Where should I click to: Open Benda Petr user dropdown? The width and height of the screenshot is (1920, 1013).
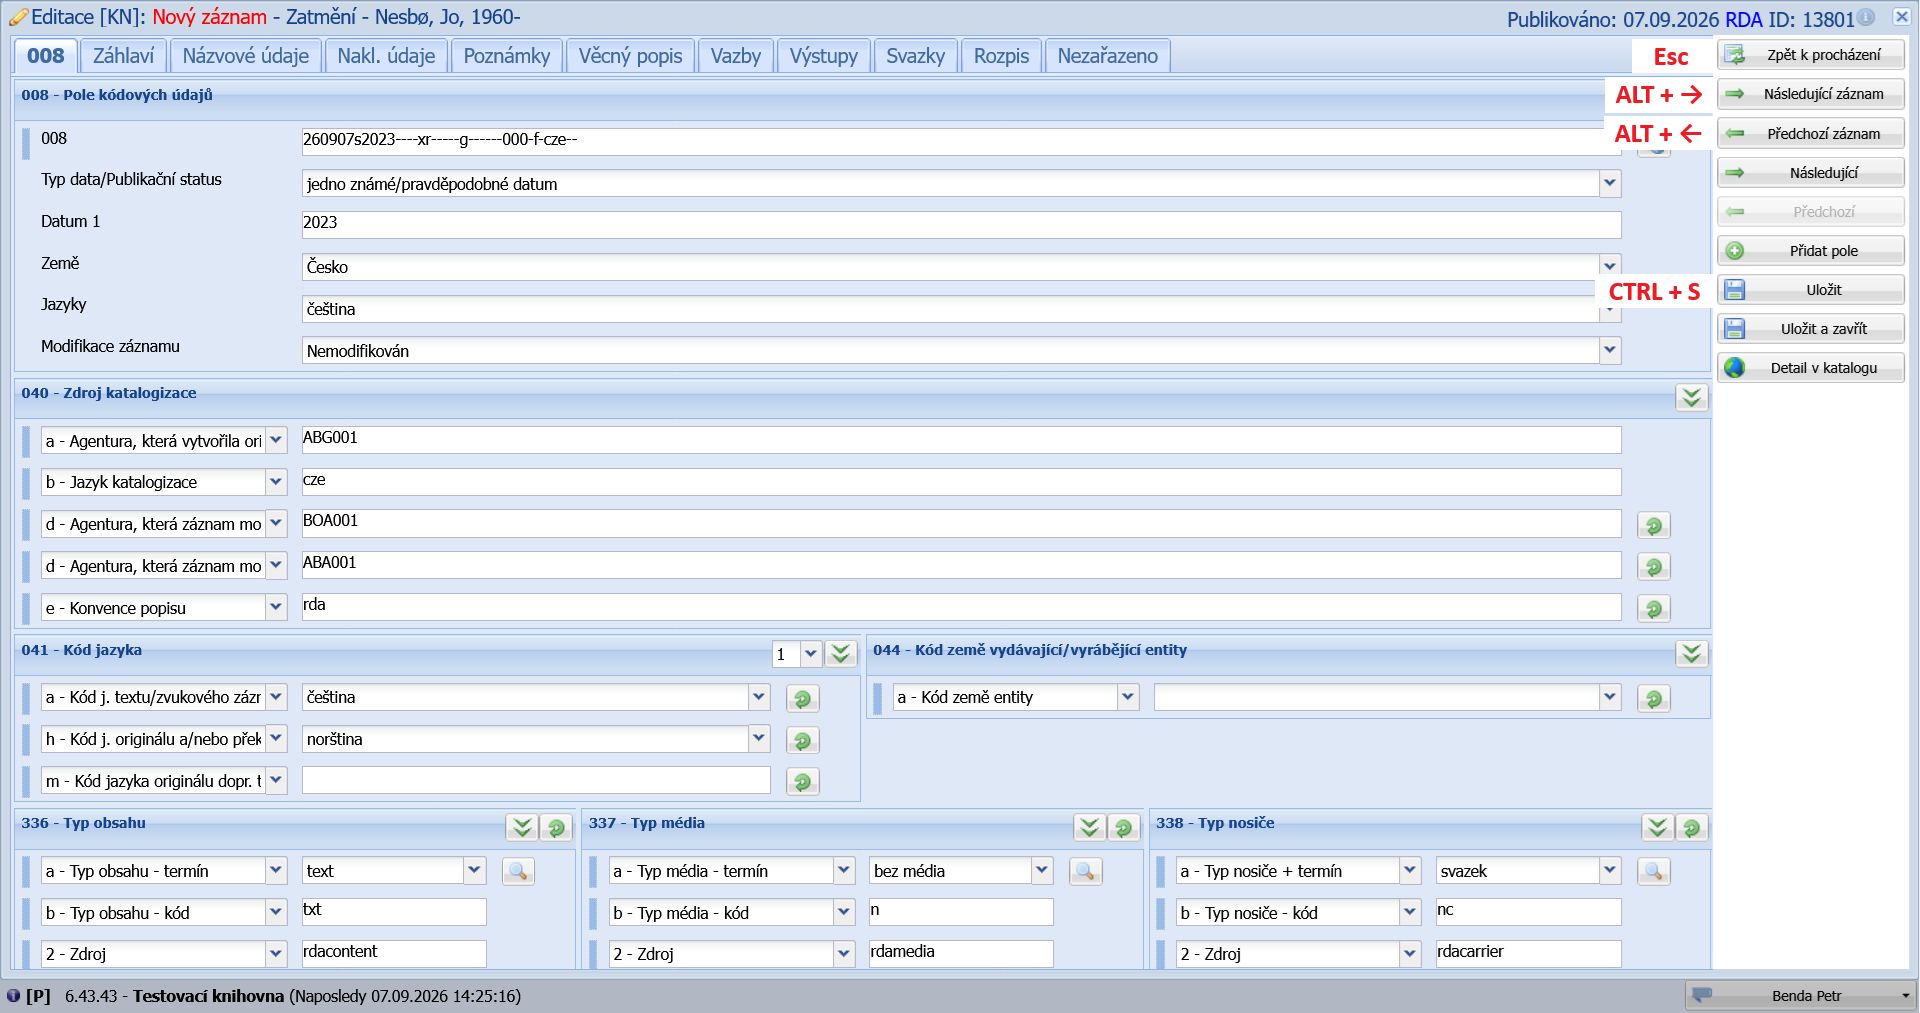coord(1800,995)
